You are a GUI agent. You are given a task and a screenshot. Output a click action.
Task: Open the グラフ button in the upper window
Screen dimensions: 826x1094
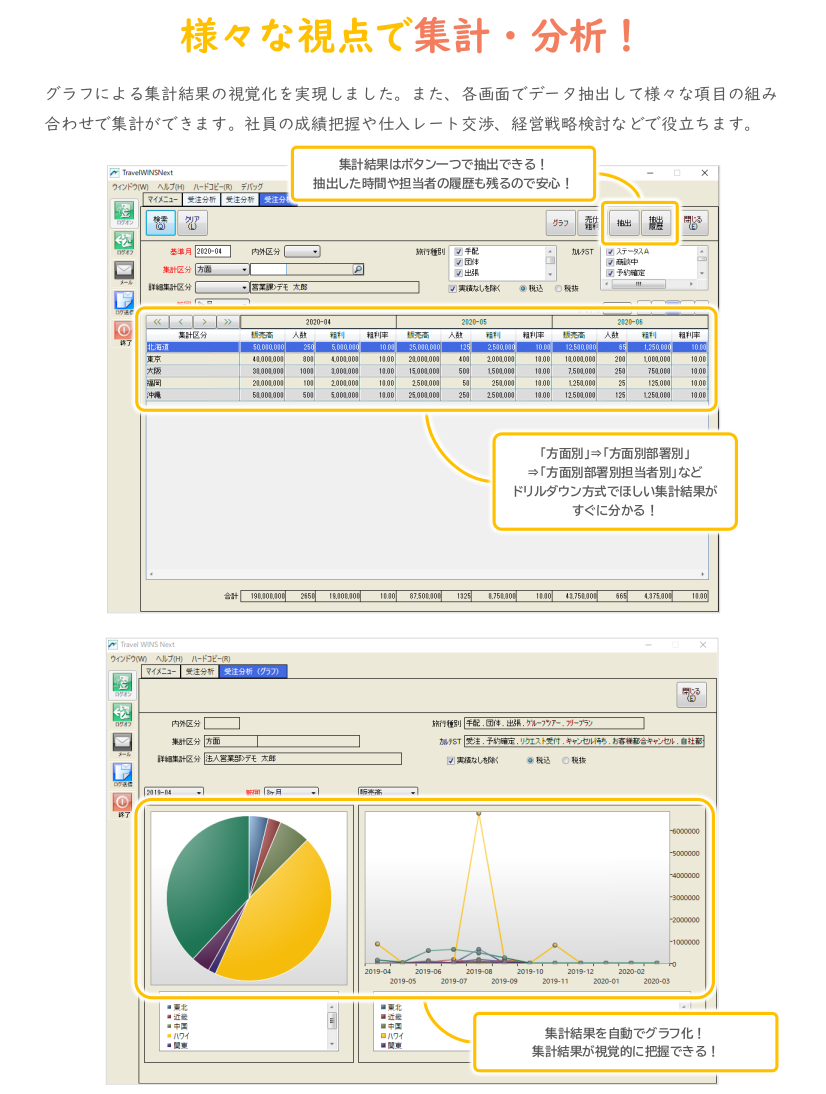click(x=561, y=223)
